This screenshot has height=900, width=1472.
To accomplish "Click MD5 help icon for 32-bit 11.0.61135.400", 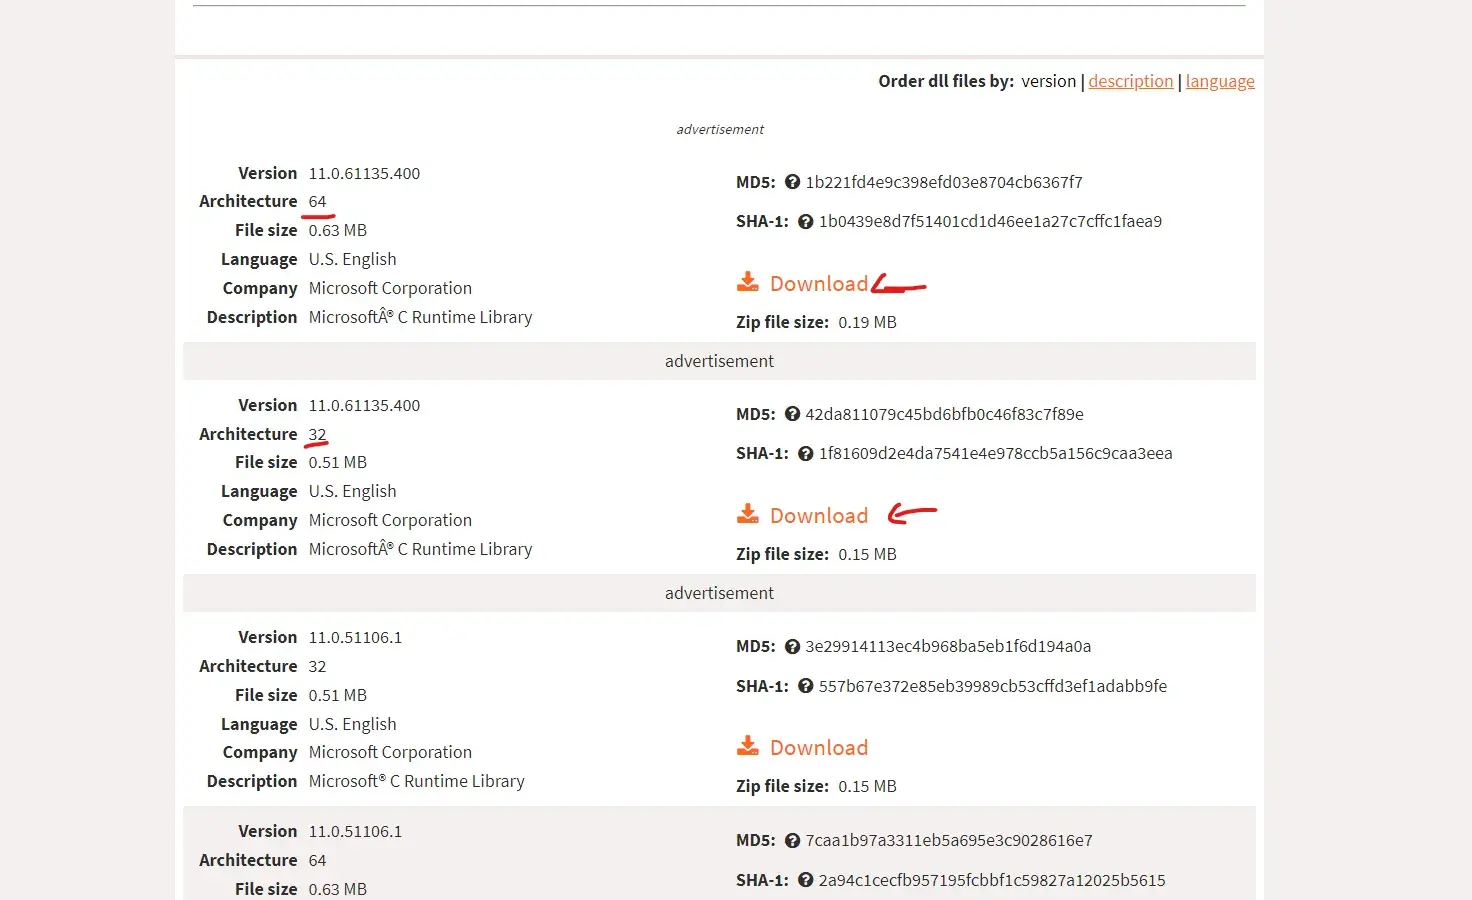I will pyautogui.click(x=792, y=414).
